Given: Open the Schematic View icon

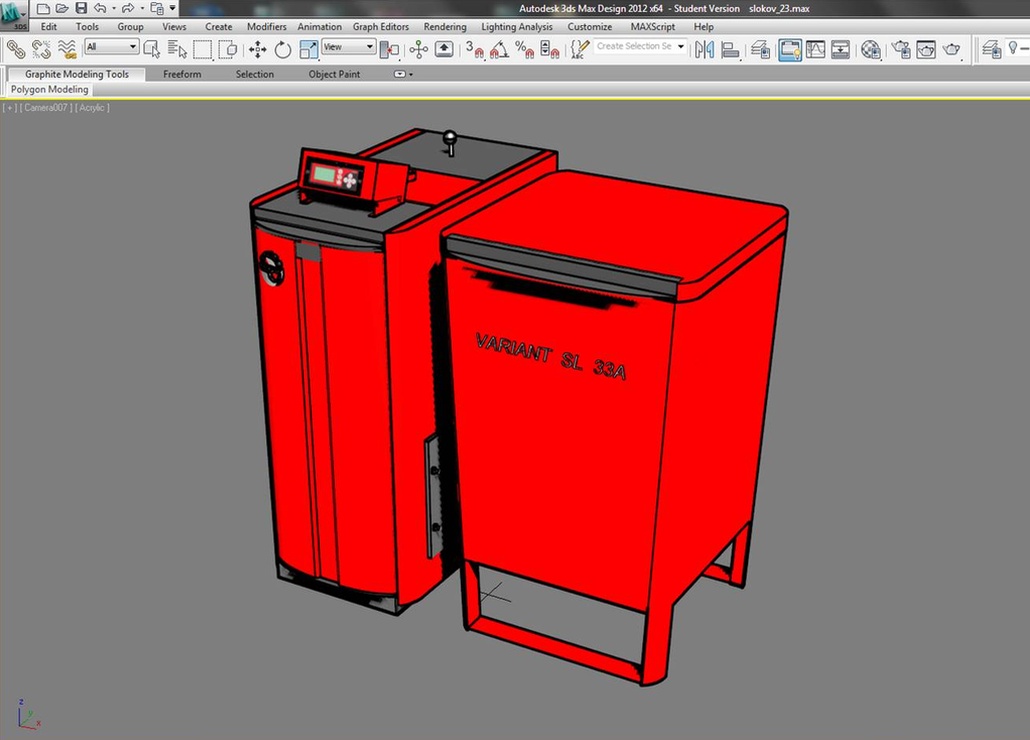Looking at the screenshot, I should coord(840,49).
